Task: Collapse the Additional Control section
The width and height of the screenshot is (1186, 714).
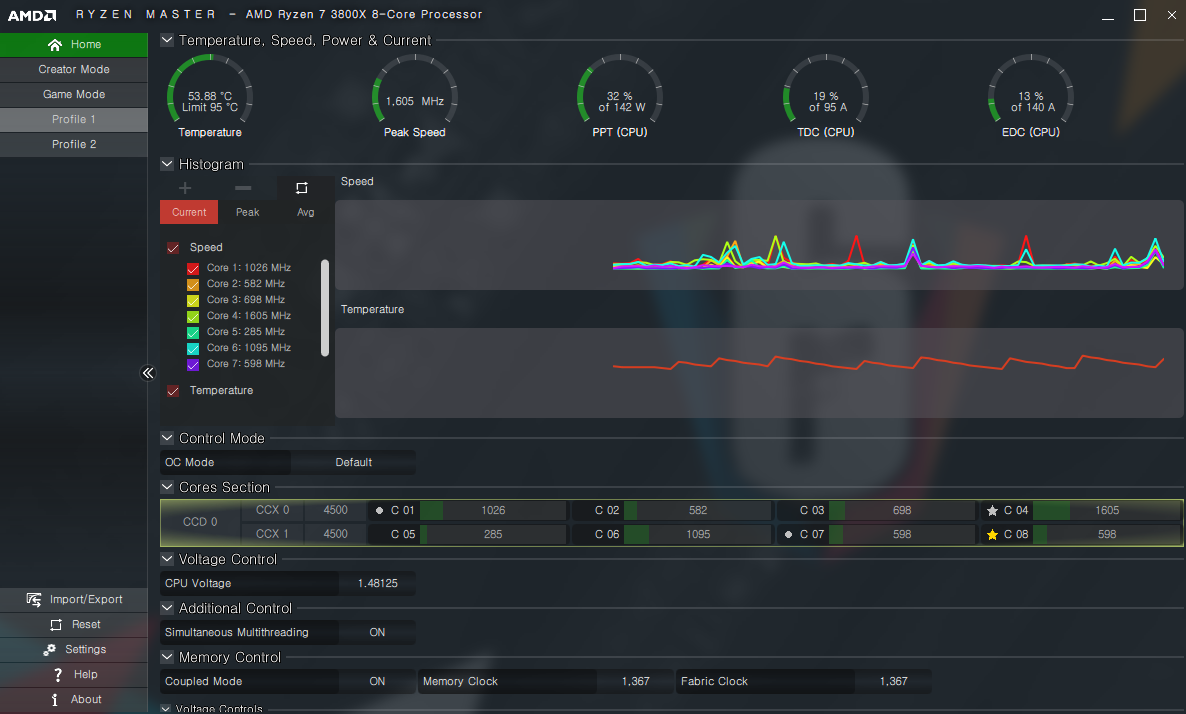Action: pos(167,608)
